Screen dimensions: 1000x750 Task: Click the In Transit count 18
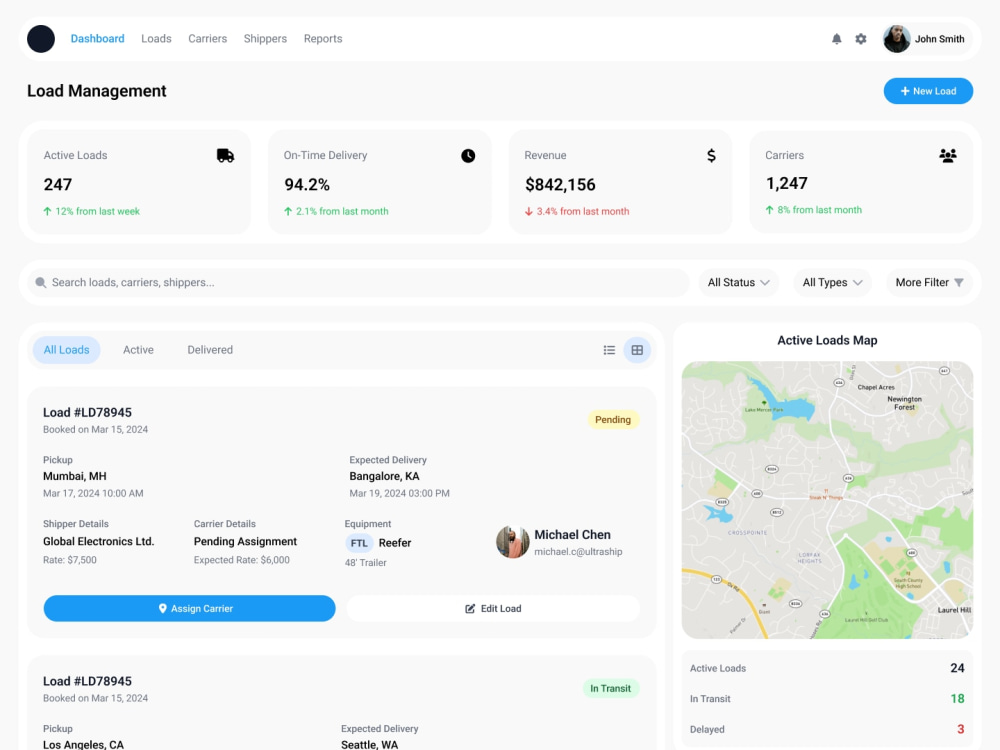click(x=957, y=699)
